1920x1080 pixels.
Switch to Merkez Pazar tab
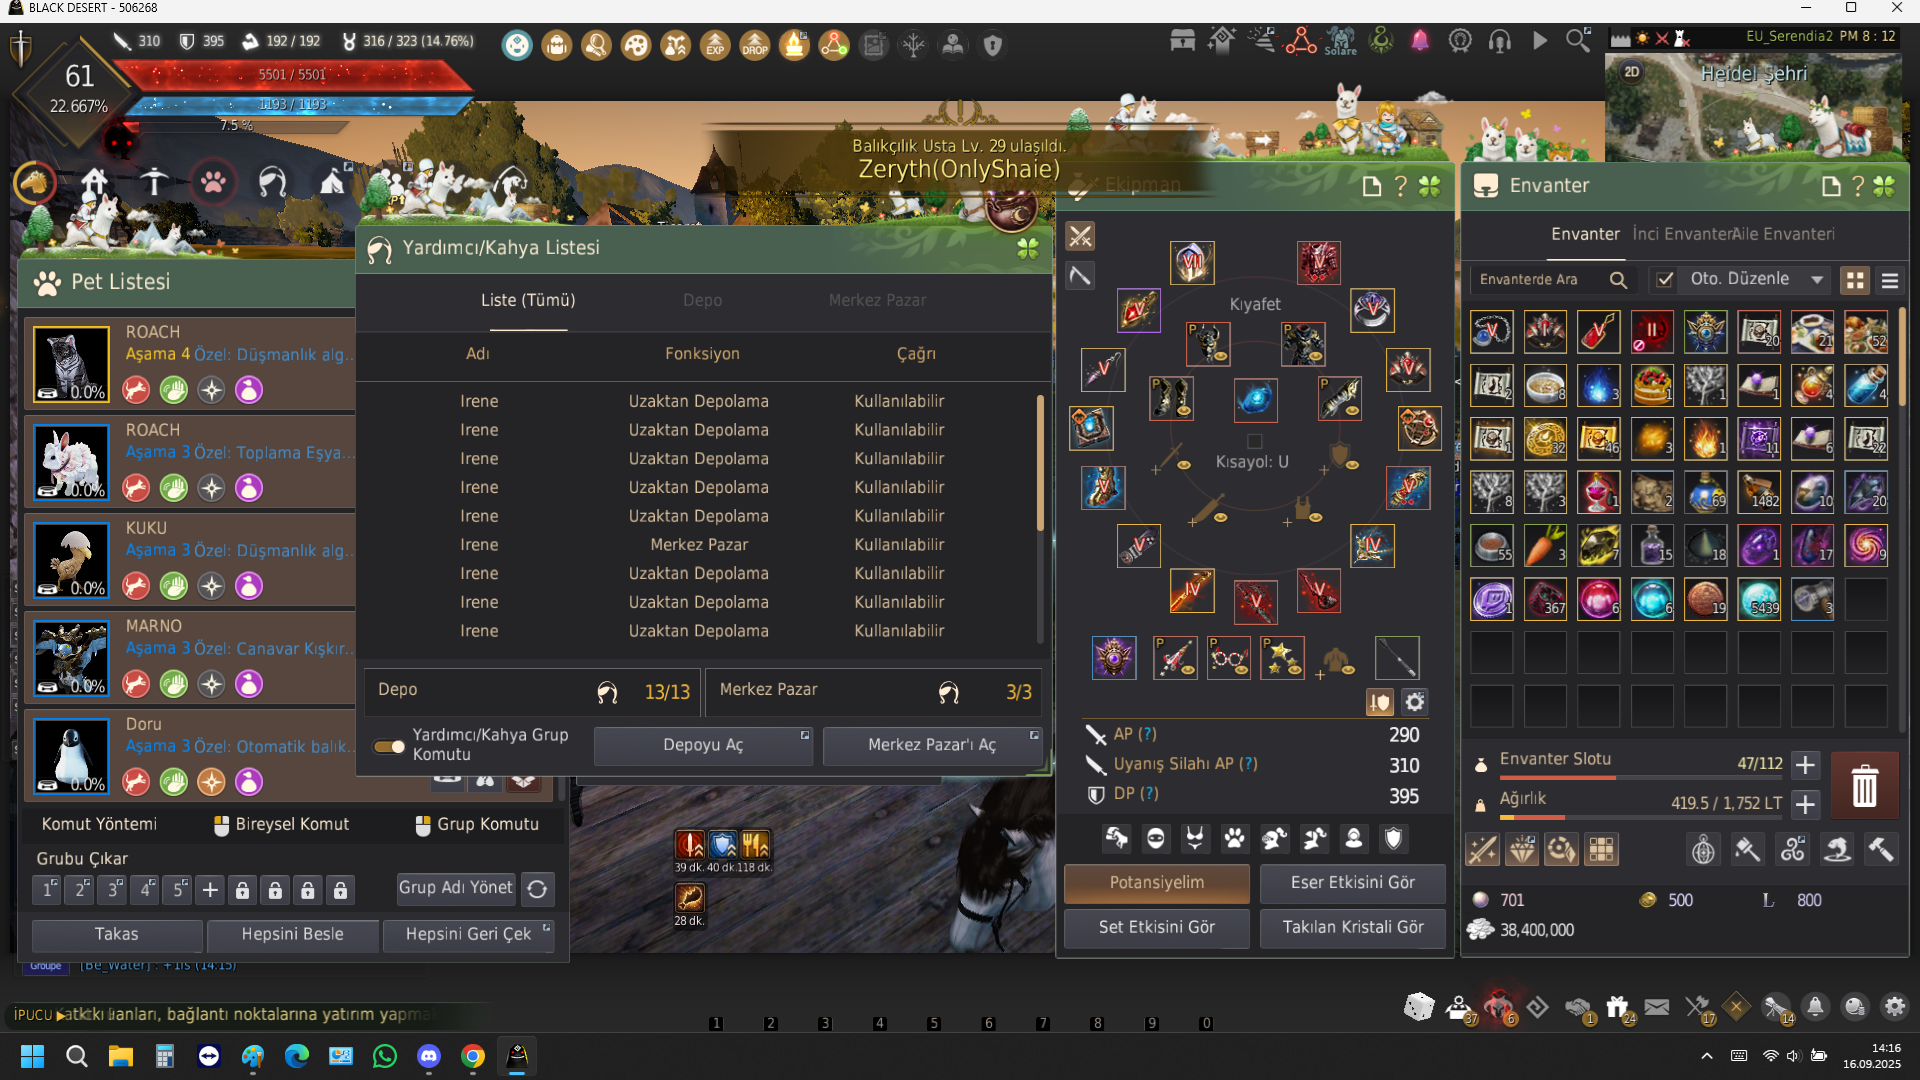pyautogui.click(x=877, y=301)
